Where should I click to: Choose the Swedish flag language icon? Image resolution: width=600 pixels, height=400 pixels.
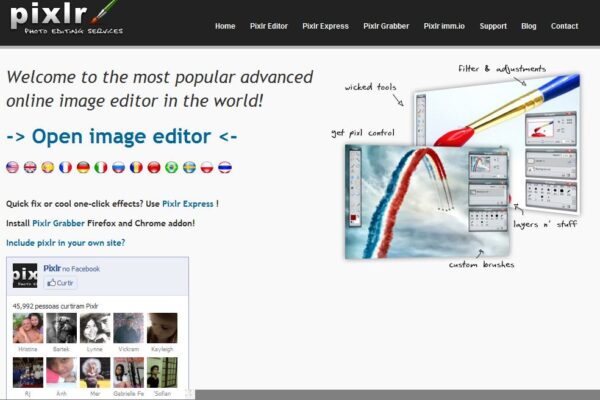coord(189,168)
